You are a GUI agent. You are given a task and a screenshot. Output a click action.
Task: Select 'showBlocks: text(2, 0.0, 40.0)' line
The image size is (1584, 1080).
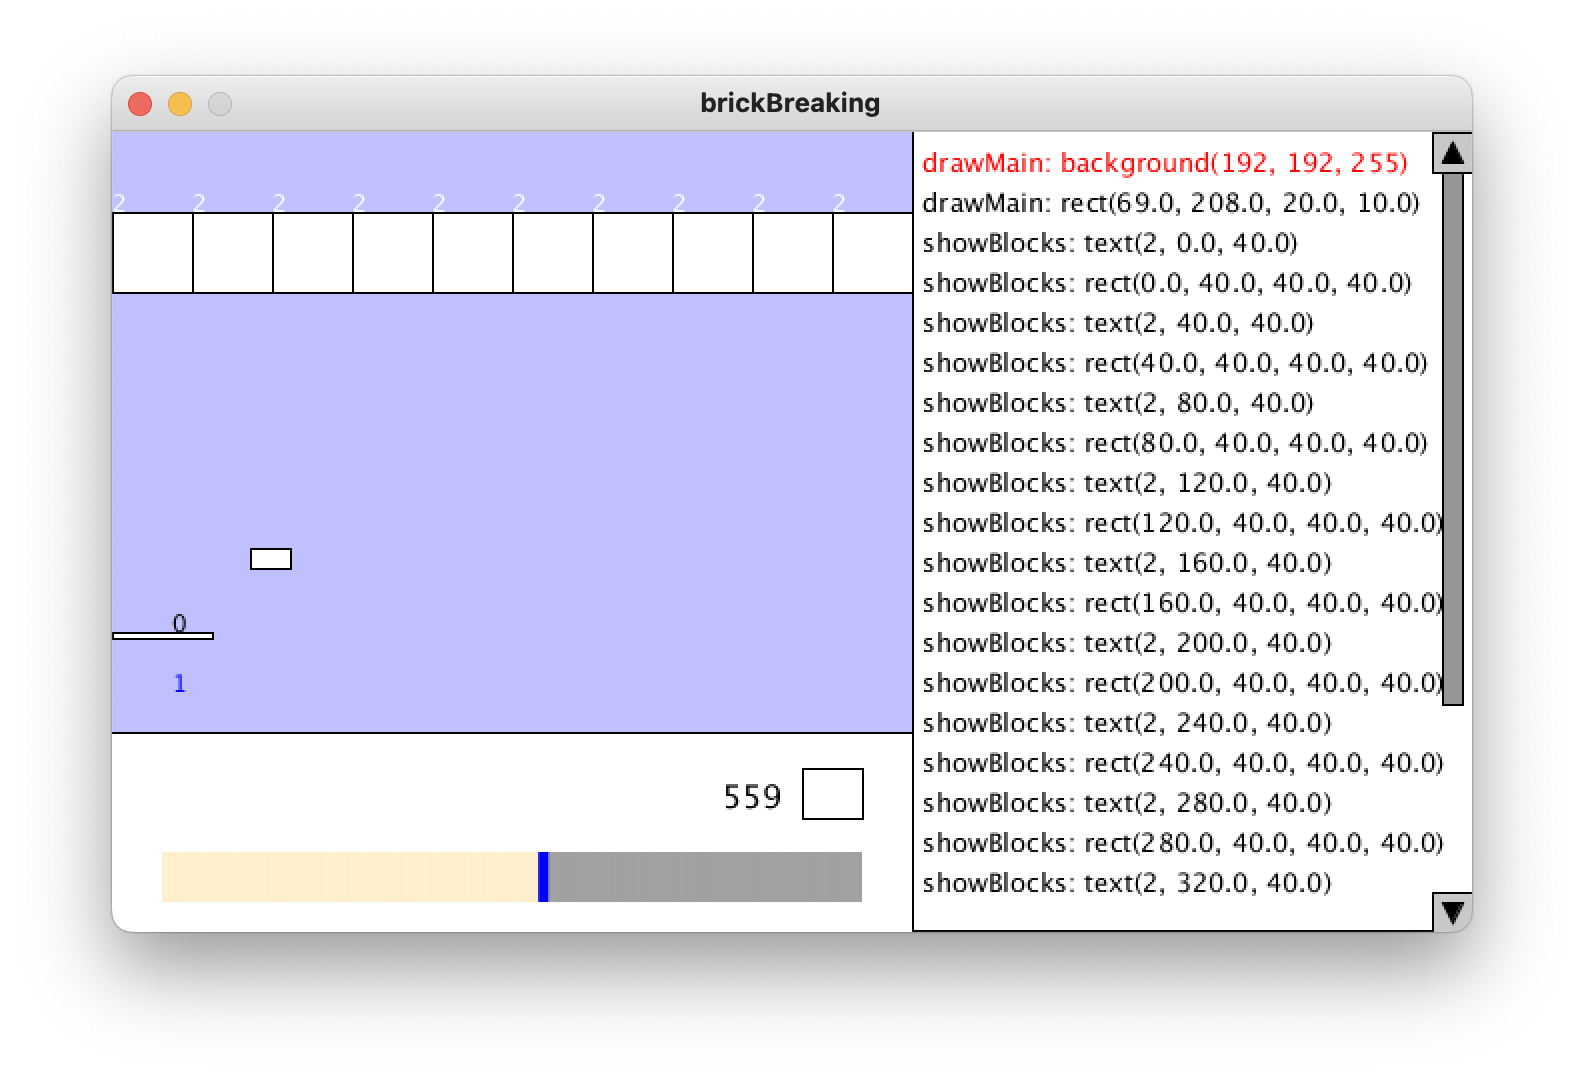1110,243
